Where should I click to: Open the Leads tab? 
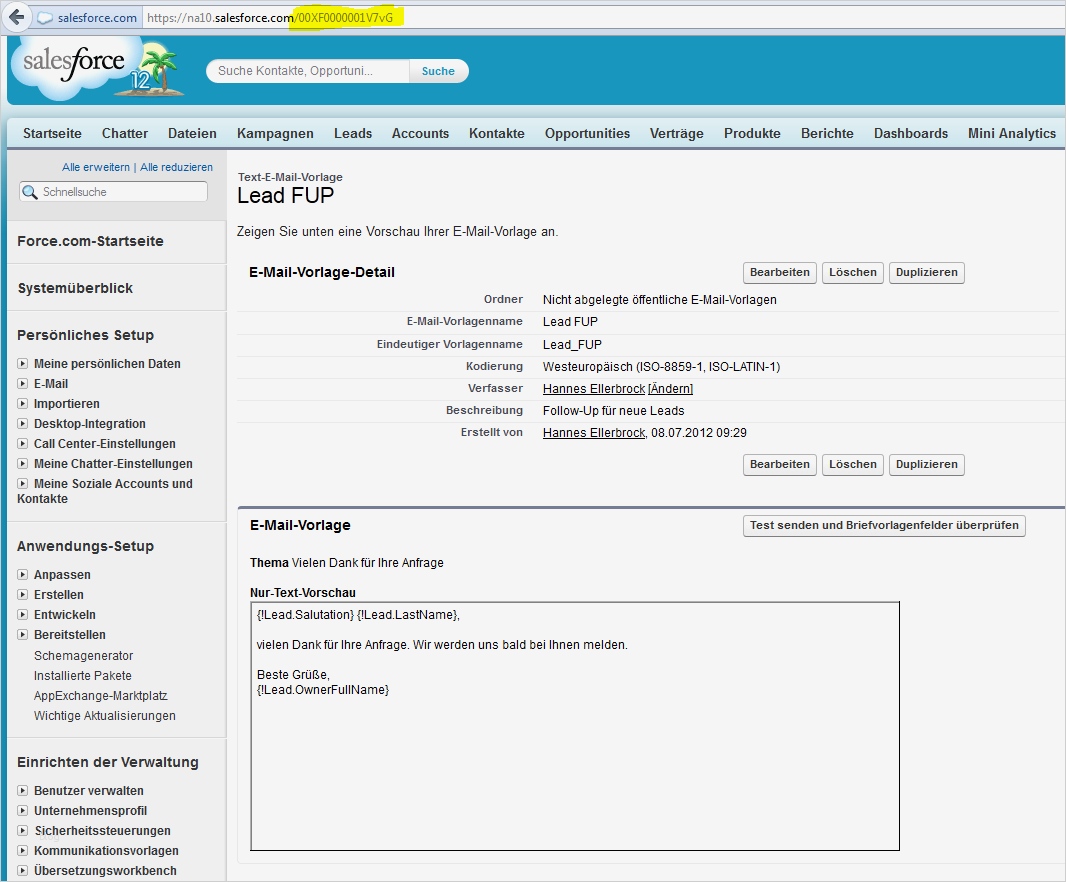[353, 133]
